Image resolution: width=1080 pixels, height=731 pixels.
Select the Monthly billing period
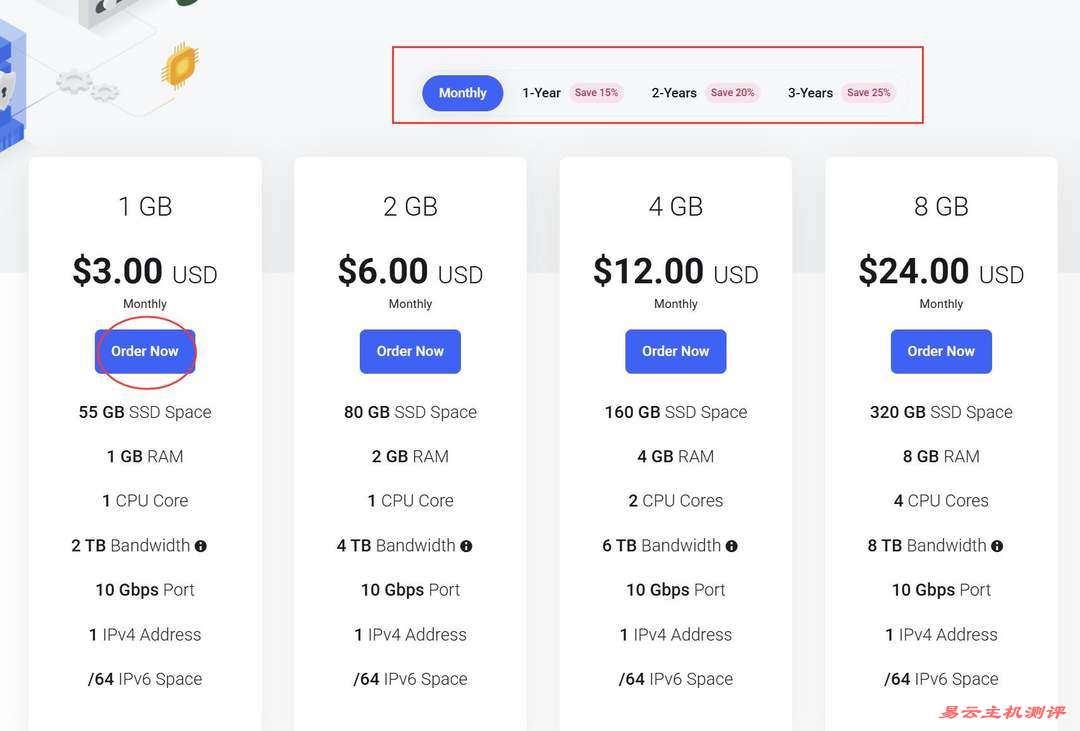pos(462,93)
